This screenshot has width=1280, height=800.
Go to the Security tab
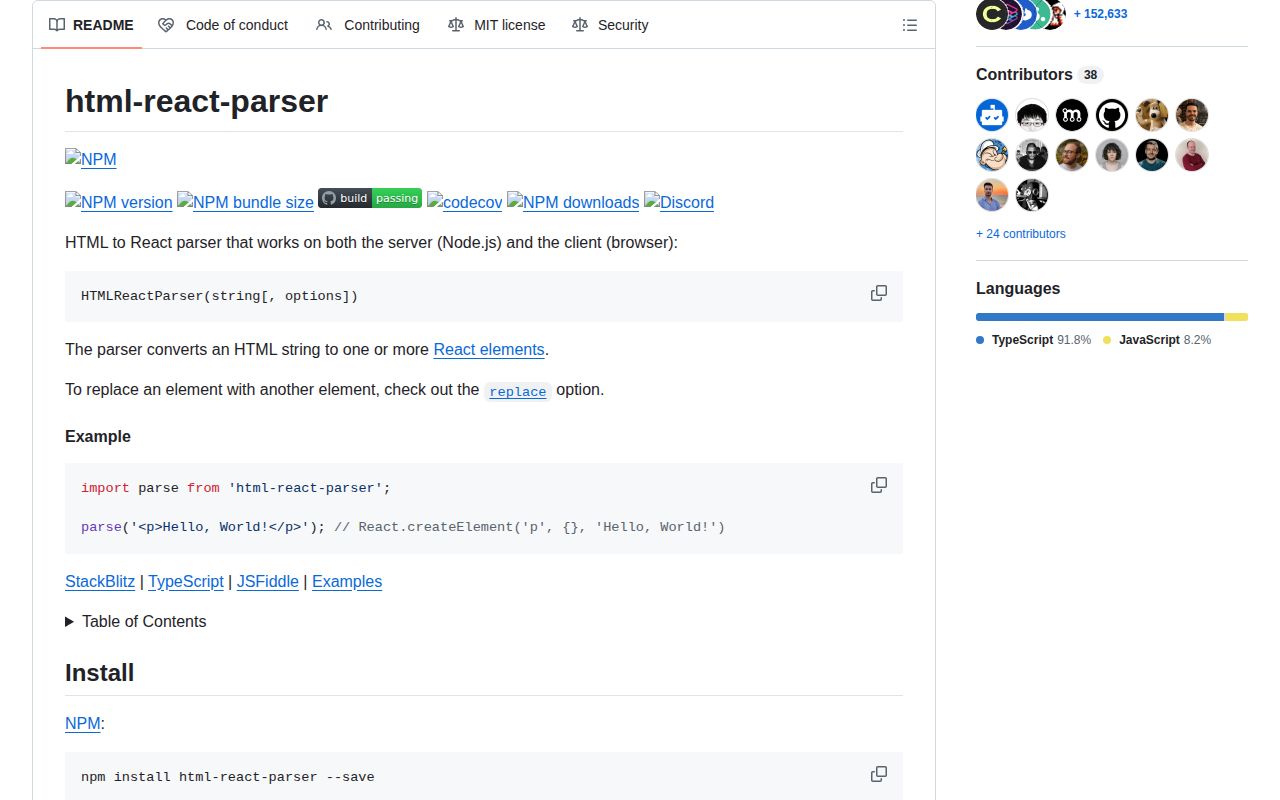click(610, 25)
